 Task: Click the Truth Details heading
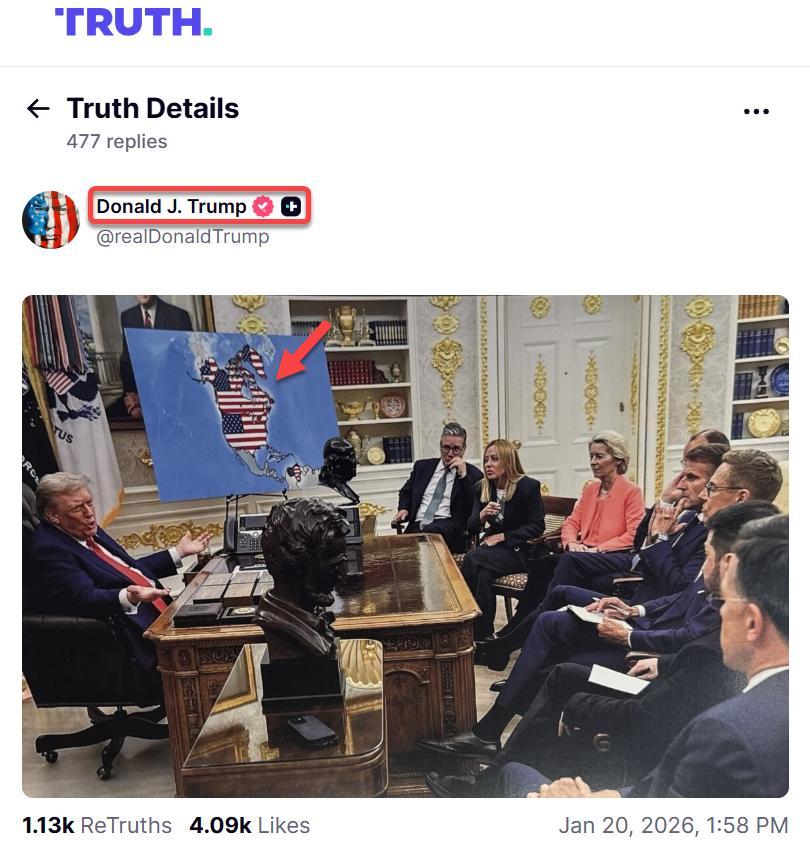tap(153, 108)
